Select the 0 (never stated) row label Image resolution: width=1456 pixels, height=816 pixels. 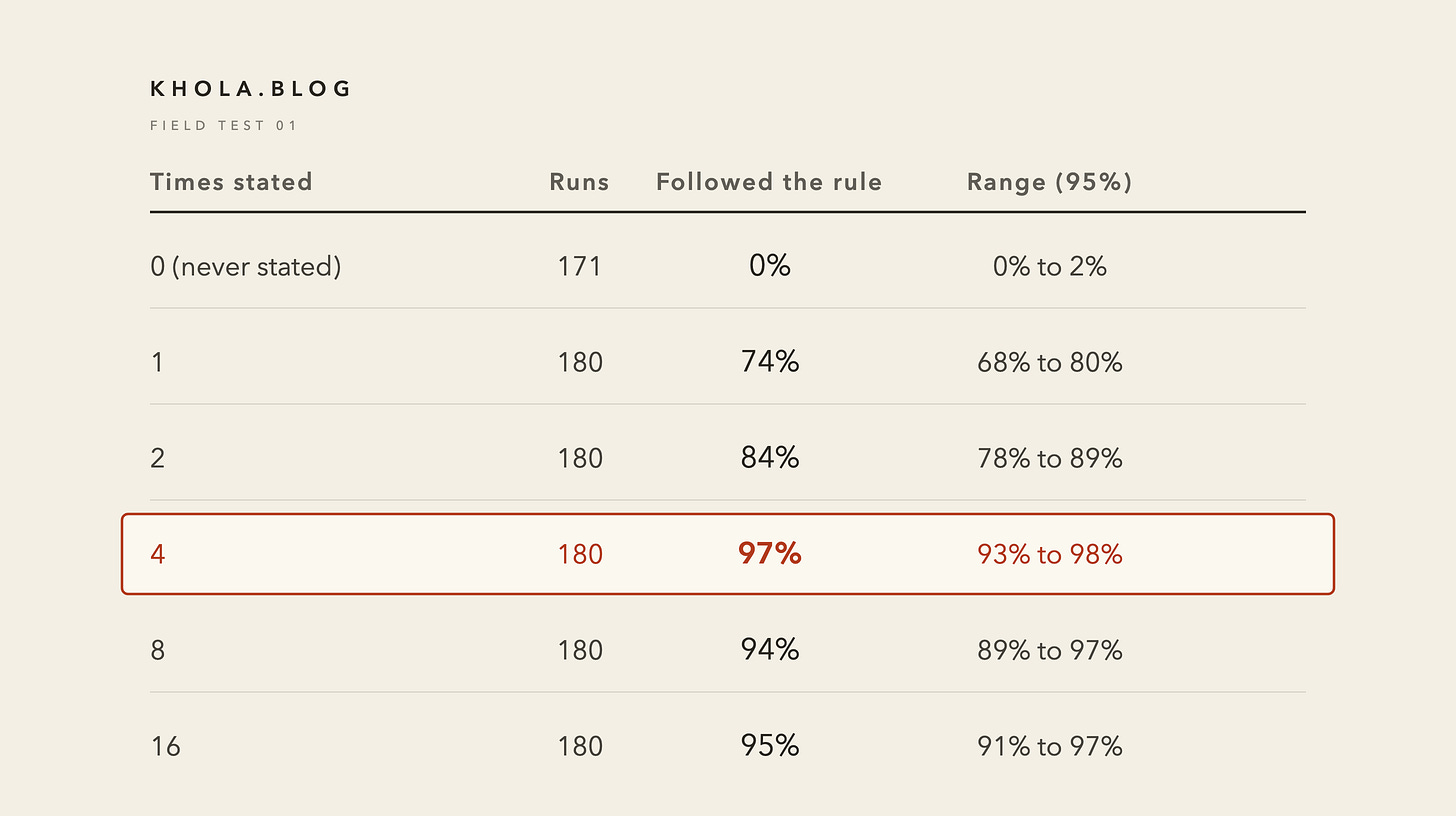tap(246, 266)
